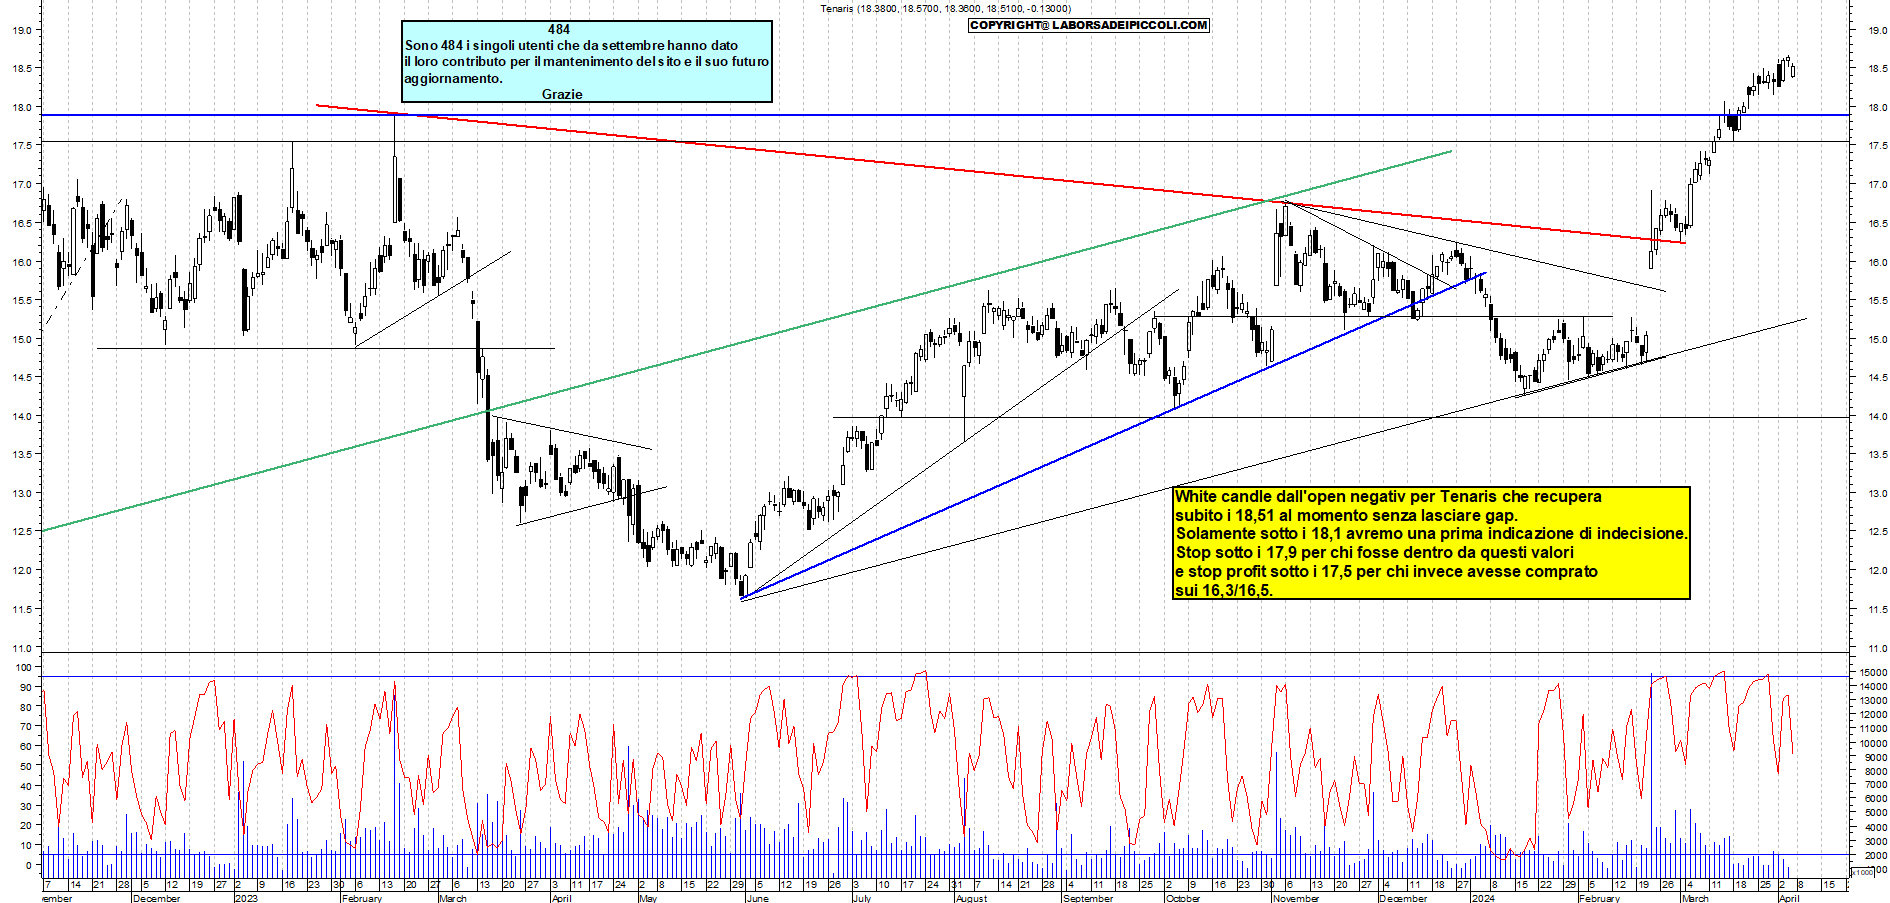Click the line "Stop sotto i 17,9 per chi fosse dentro"
Viewport: 1890px width, 903px height.
tap(1374, 553)
